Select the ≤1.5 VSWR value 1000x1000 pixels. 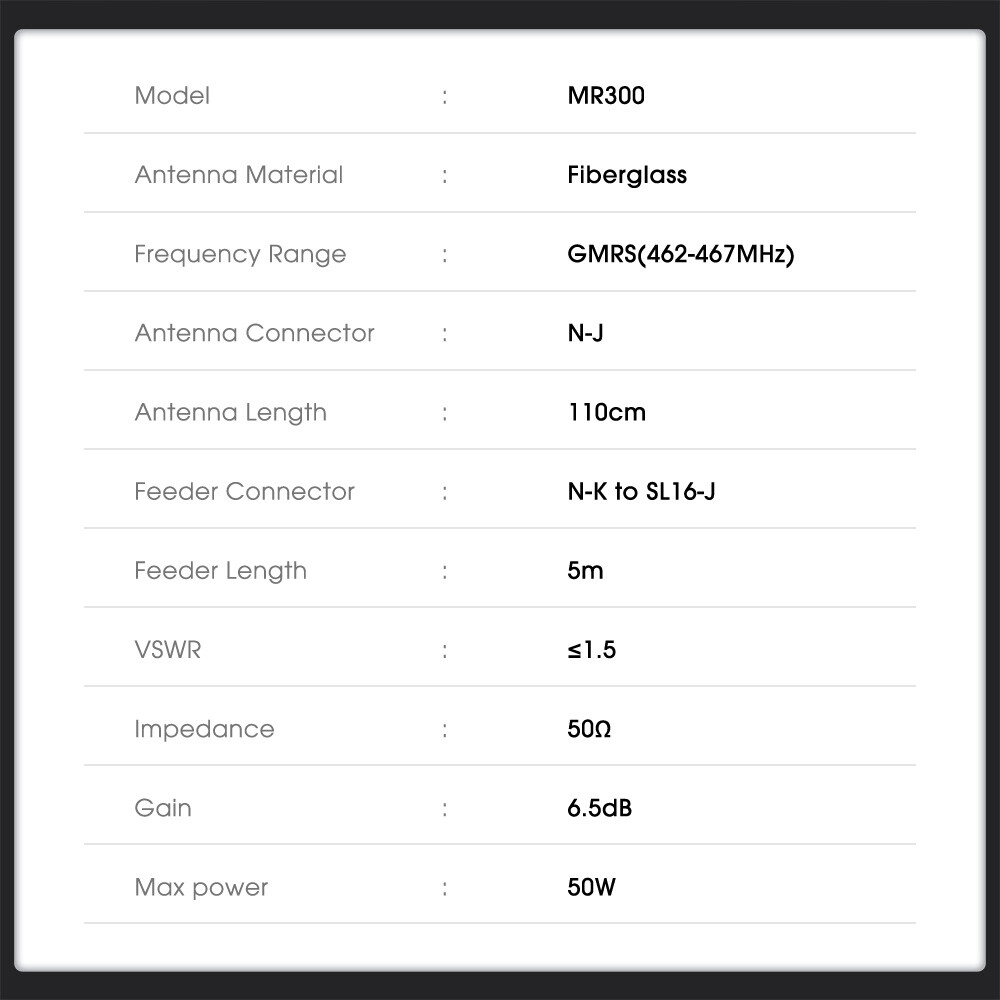(592, 649)
